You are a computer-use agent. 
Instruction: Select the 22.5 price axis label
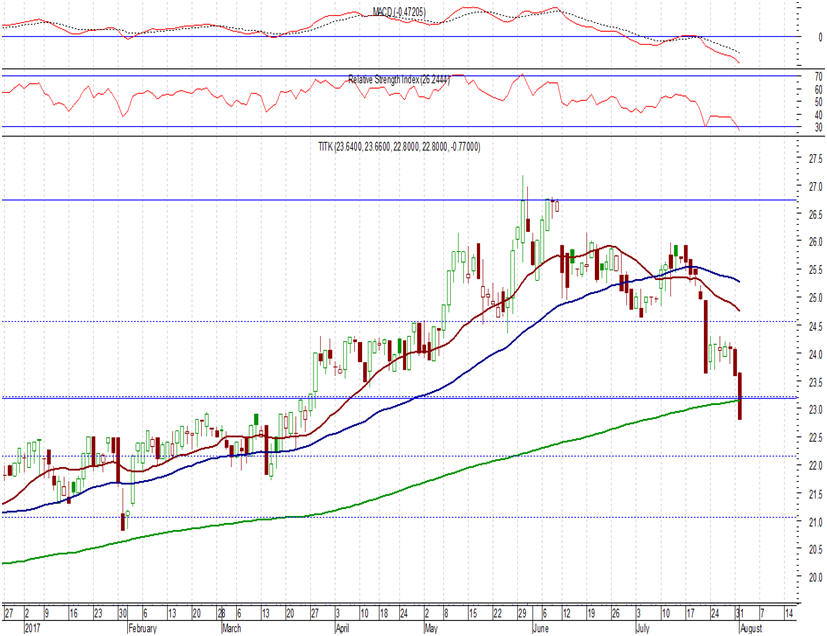[815, 438]
